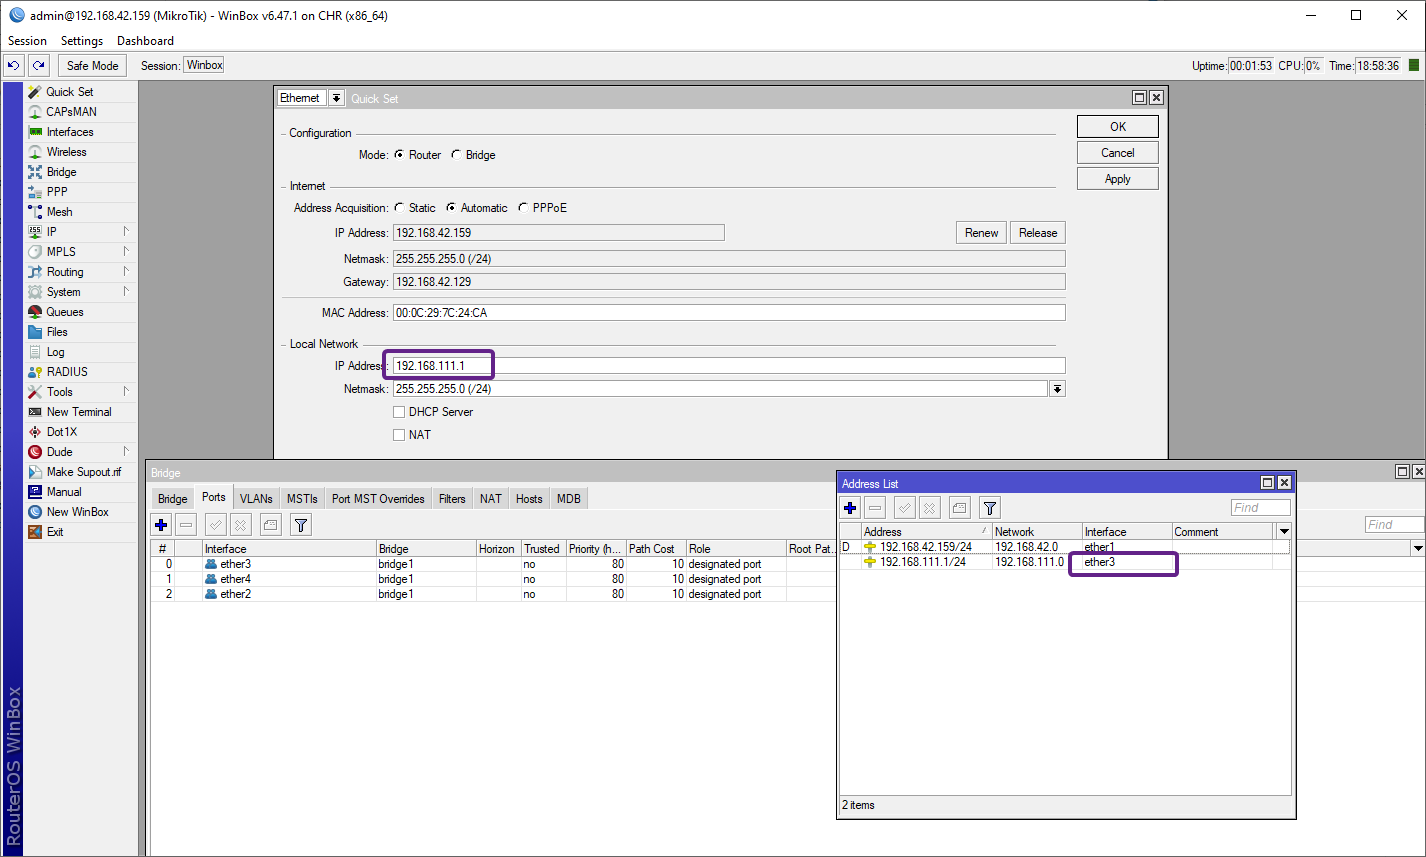
Task: Select the 192.168.42.159/24 address row
Action: tap(1065, 547)
